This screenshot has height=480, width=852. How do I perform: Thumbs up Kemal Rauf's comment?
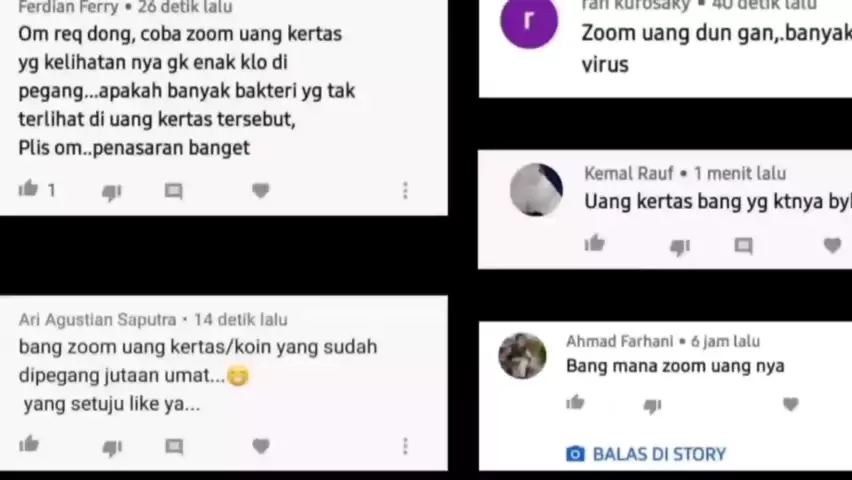click(x=594, y=243)
